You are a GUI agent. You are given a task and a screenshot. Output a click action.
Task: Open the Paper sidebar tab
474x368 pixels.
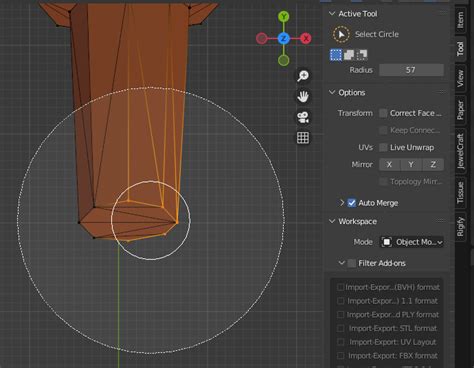460,110
